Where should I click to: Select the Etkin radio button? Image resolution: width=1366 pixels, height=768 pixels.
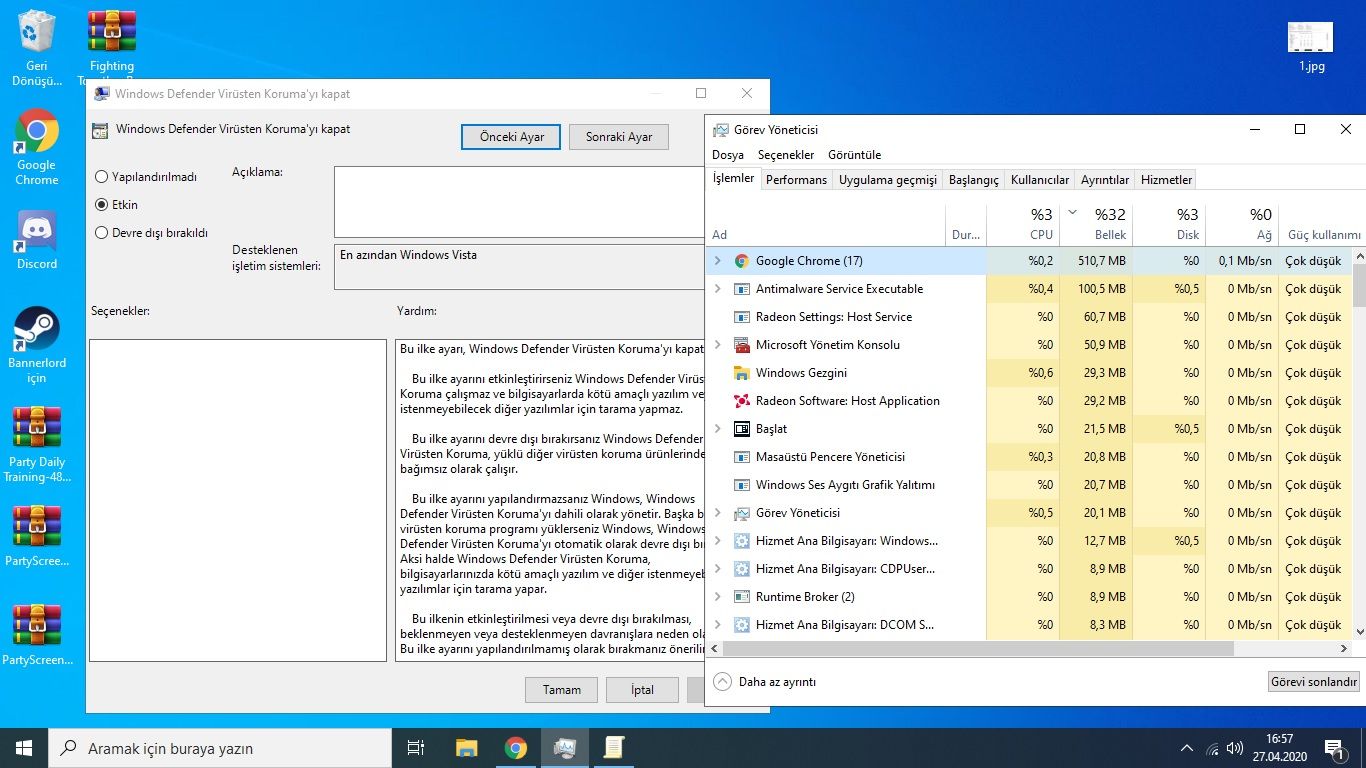[x=102, y=205]
